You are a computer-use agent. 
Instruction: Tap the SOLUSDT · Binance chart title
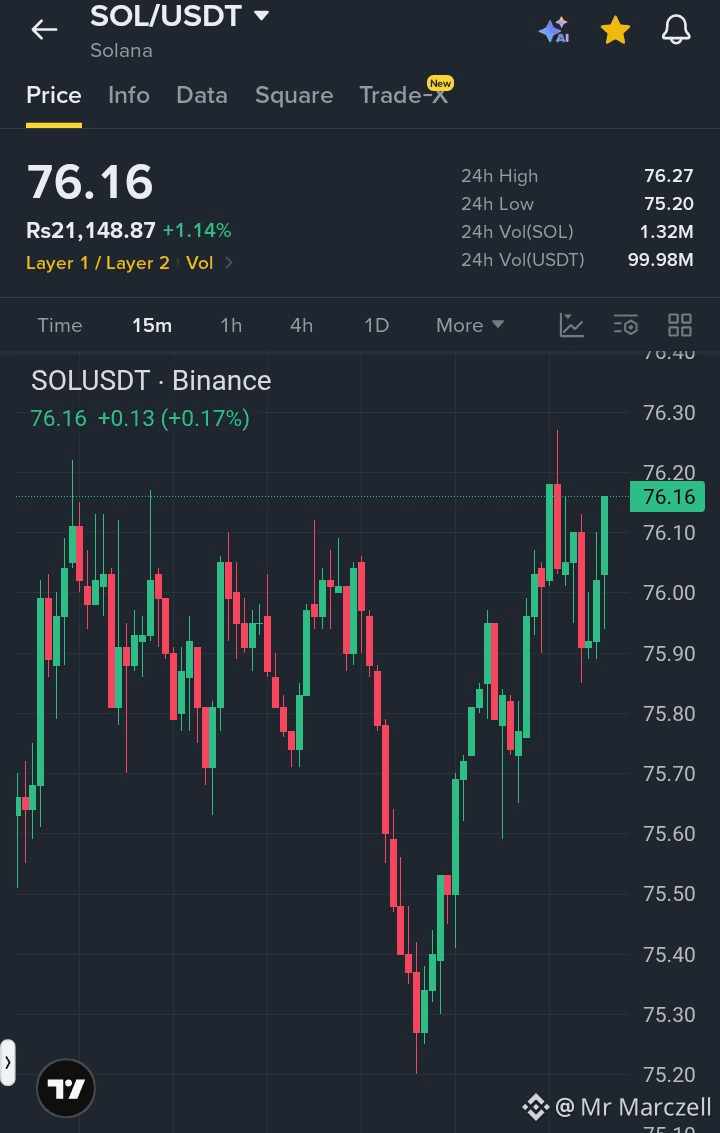(x=151, y=381)
